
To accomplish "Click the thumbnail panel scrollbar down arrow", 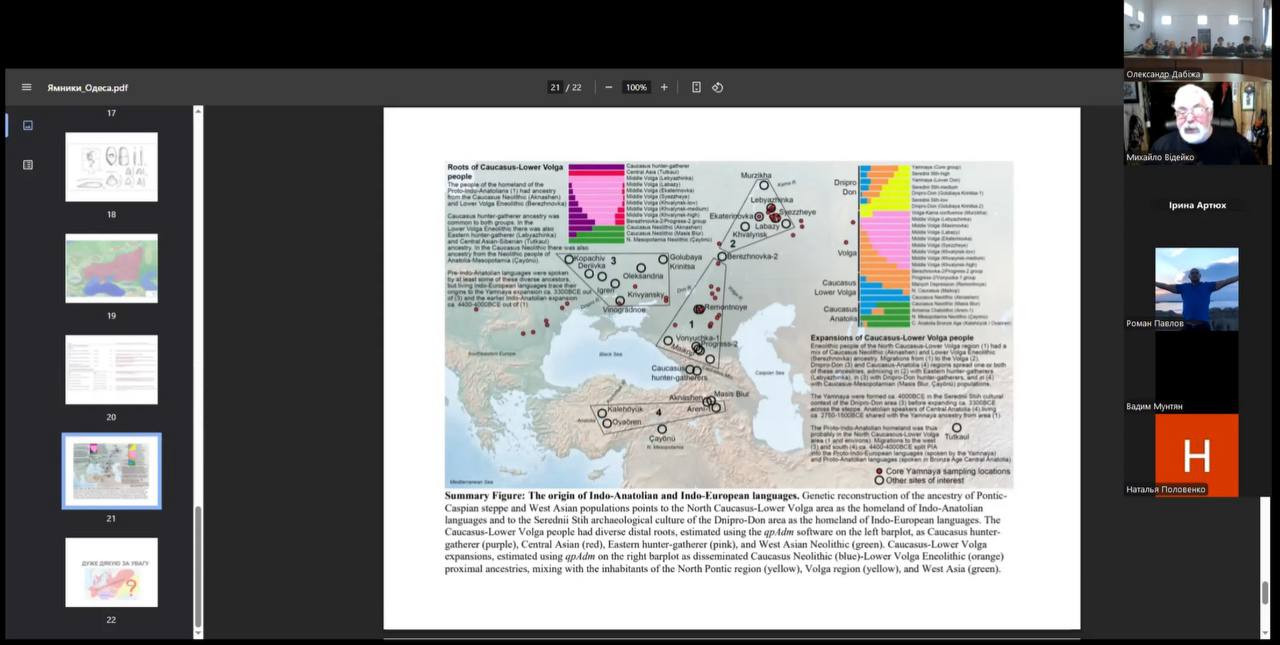I will click(x=197, y=632).
